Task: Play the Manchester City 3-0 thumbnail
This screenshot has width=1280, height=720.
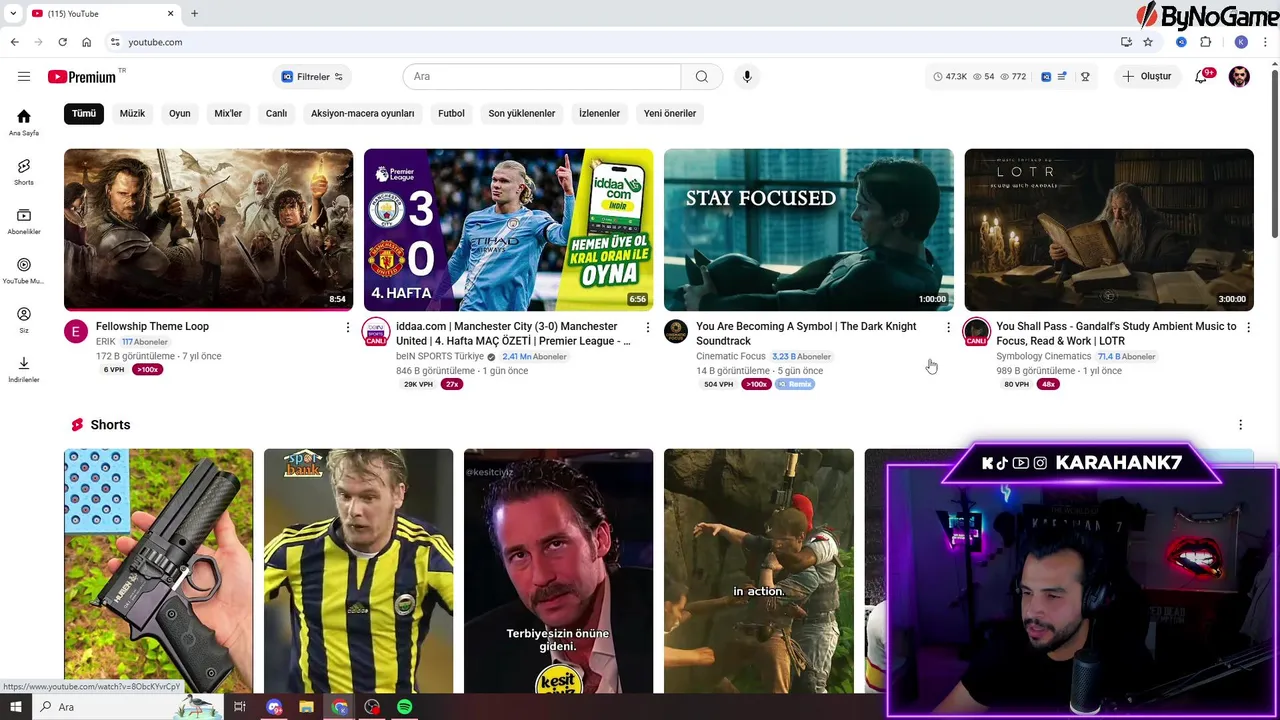Action: [x=508, y=230]
